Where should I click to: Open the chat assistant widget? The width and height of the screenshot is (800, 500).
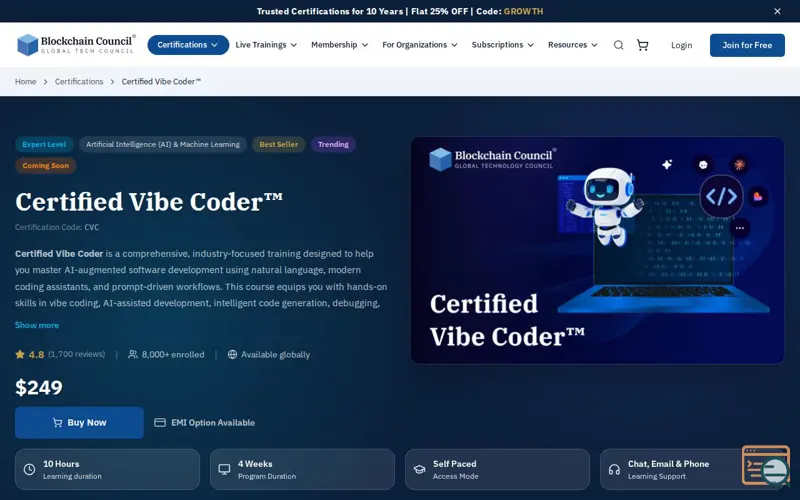coord(766,465)
